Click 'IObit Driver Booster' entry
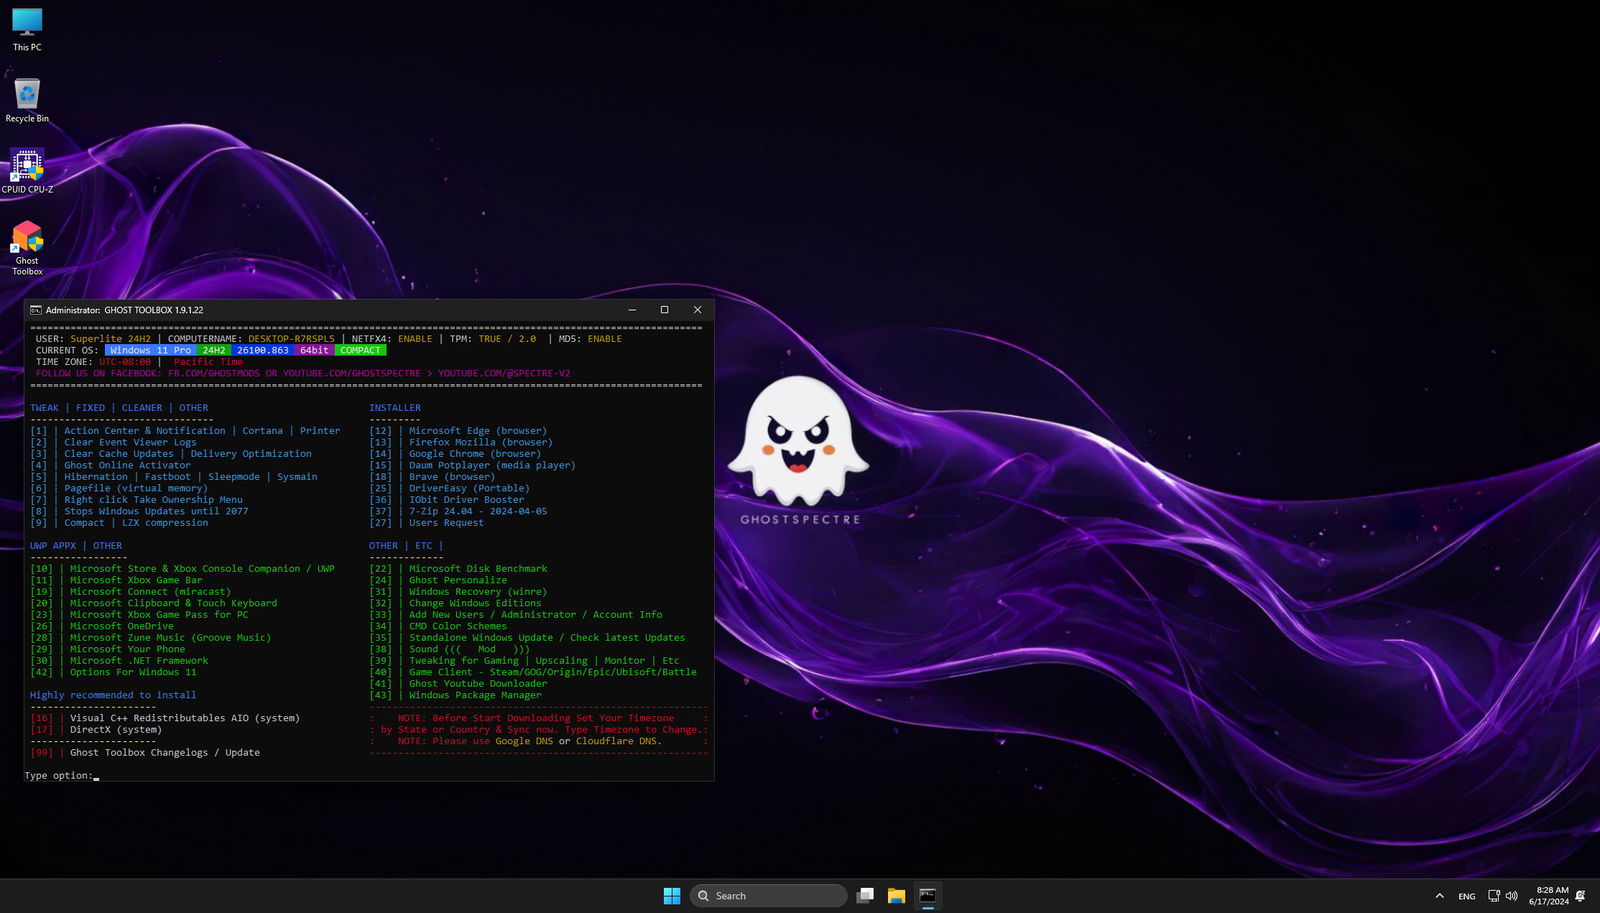Screen dimensions: 1600x913 (x=466, y=500)
